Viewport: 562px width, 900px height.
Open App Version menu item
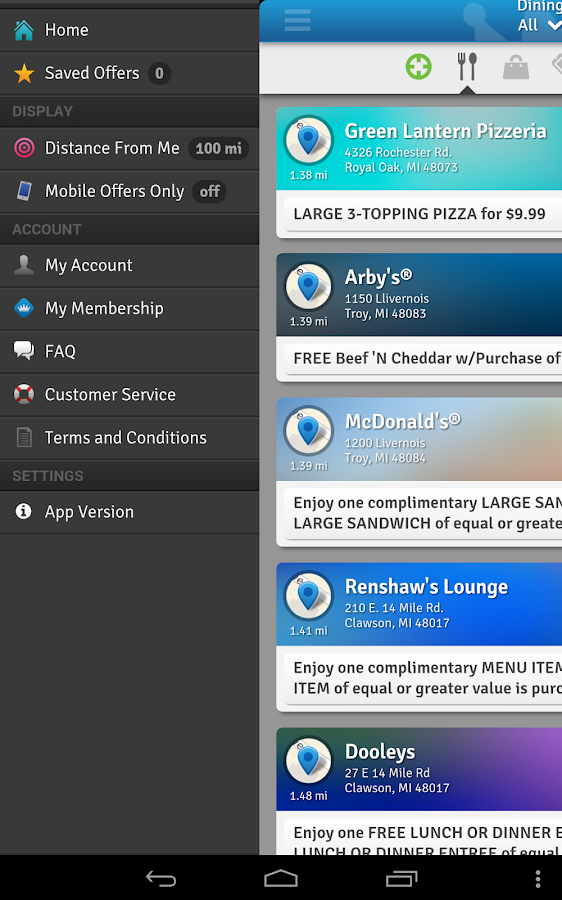[x=129, y=511]
